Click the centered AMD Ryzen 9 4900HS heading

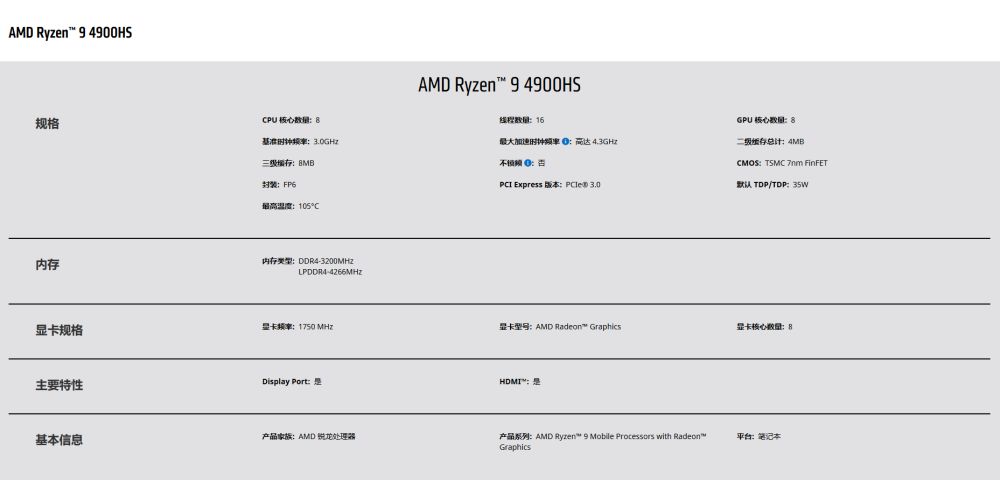[x=499, y=85]
